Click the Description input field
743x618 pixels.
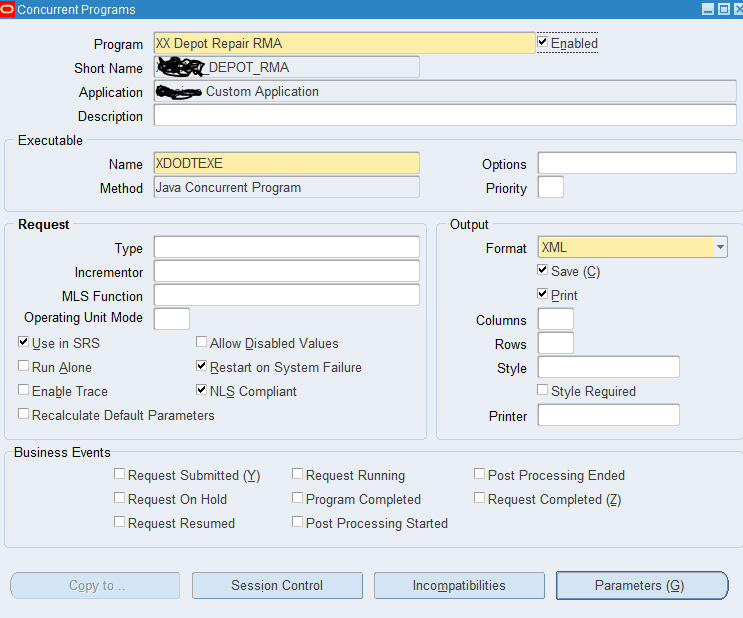[x=445, y=115]
